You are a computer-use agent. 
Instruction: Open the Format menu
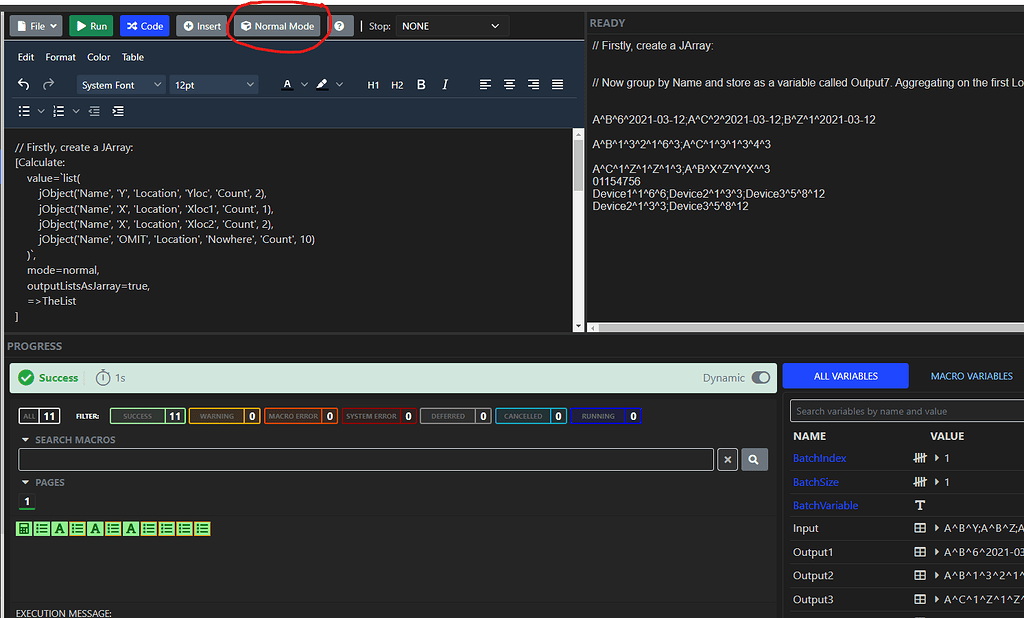(60, 57)
